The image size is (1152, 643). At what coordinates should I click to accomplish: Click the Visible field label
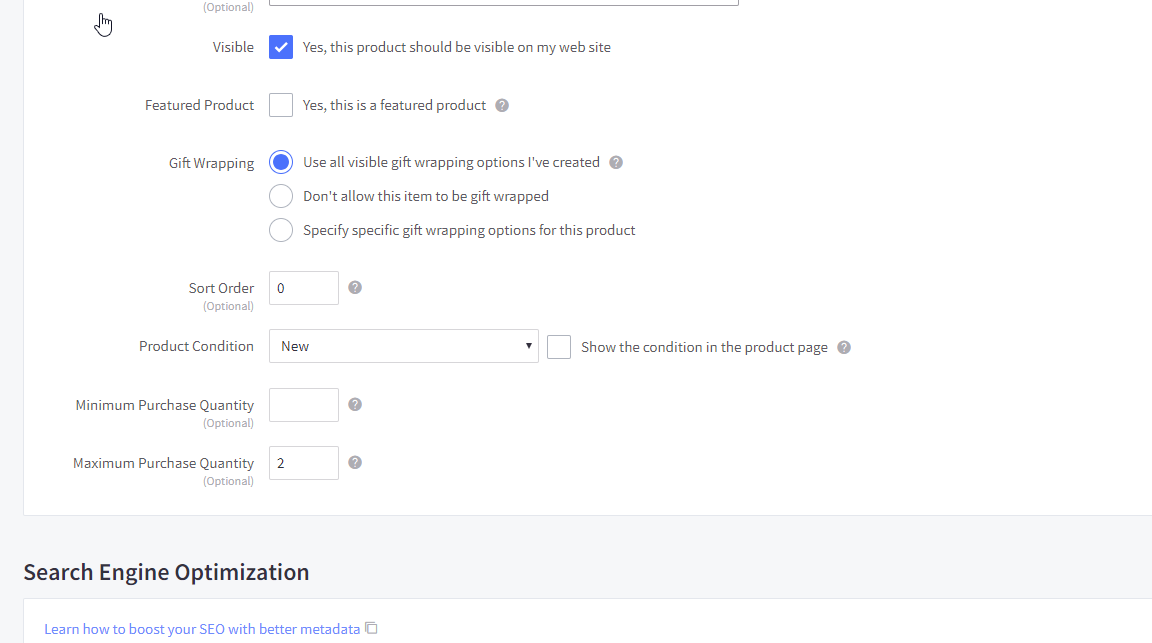[x=233, y=46]
